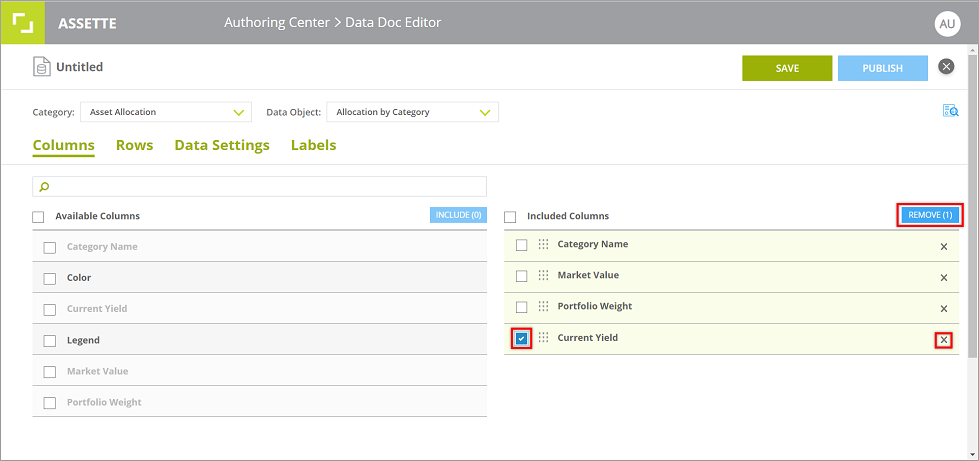Click the drag handle of included Category Name
This screenshot has height=461, width=979.
543,244
